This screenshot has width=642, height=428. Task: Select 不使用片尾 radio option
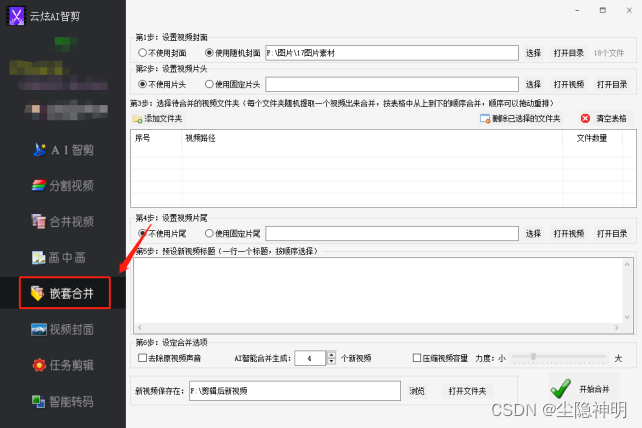point(162,233)
